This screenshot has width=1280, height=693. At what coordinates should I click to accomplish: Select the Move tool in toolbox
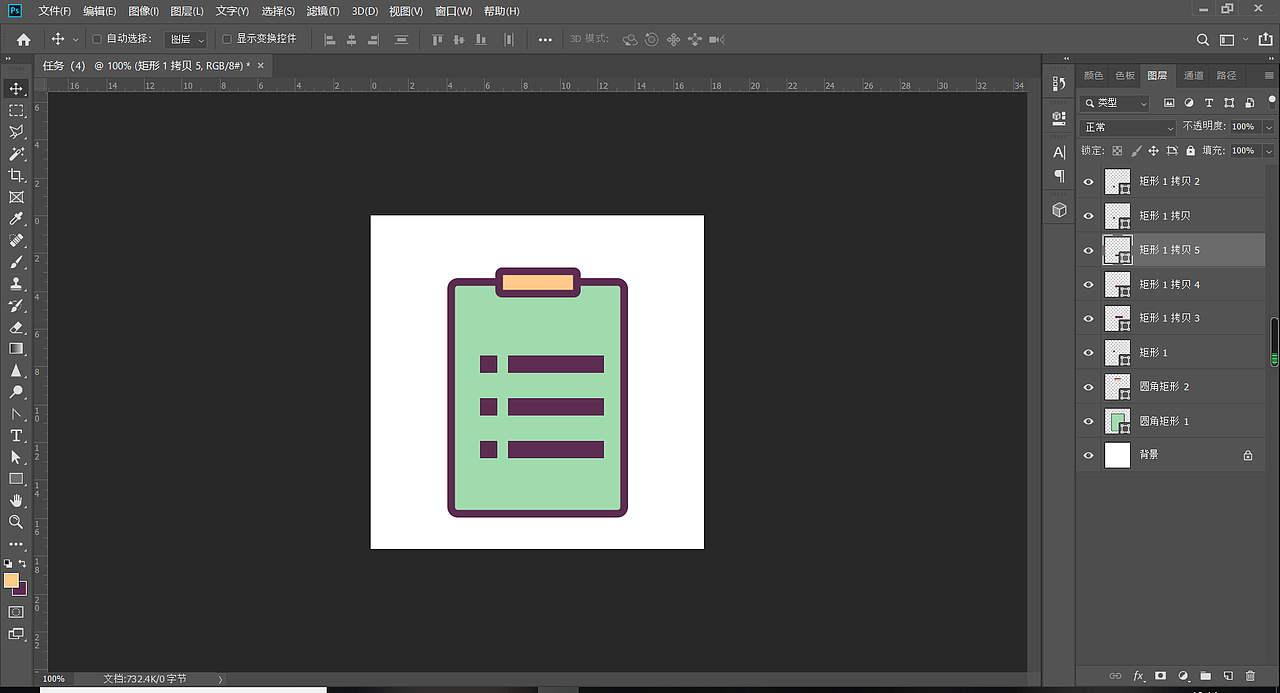(x=16, y=89)
